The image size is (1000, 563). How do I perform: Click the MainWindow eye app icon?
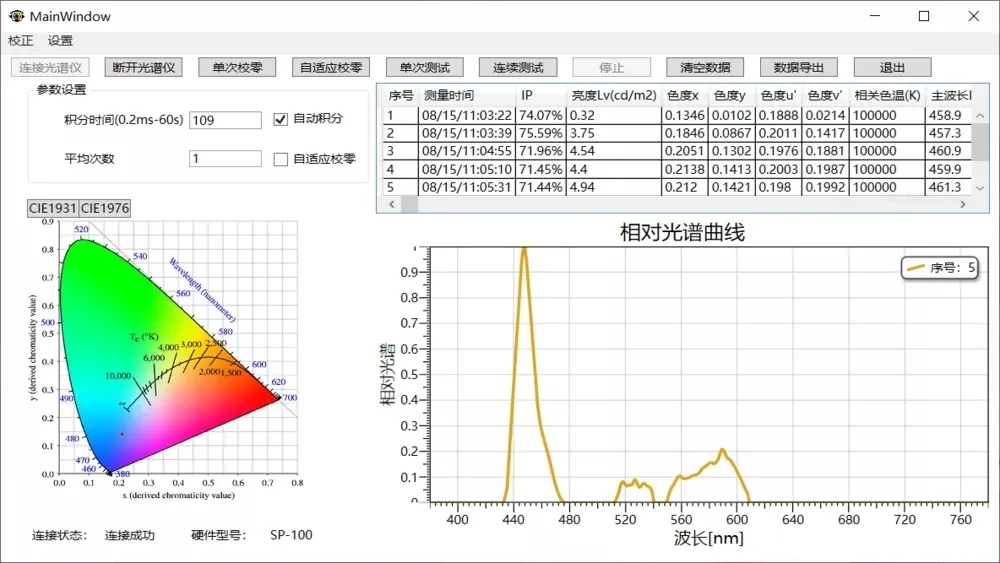point(16,16)
